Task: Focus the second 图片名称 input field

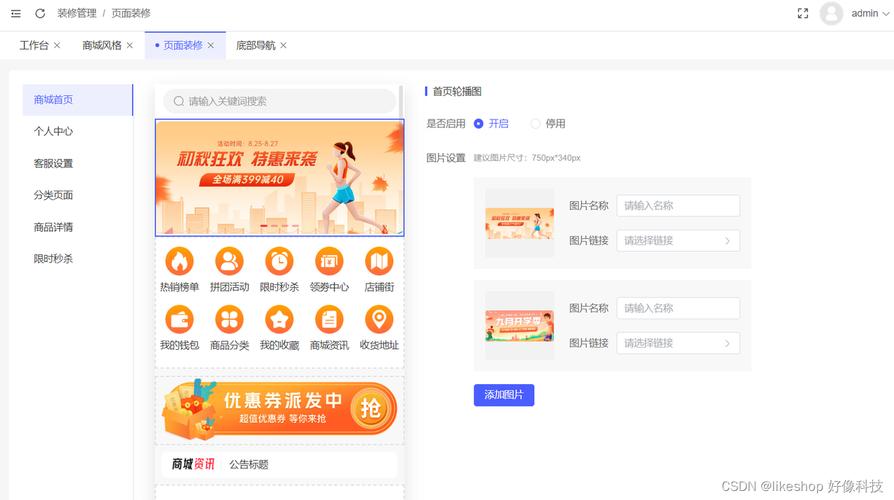Action: [678, 308]
